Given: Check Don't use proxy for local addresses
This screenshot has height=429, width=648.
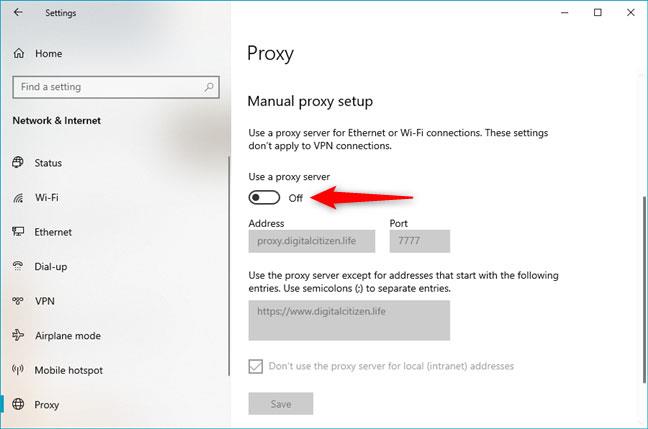Looking at the screenshot, I should pyautogui.click(x=255, y=366).
